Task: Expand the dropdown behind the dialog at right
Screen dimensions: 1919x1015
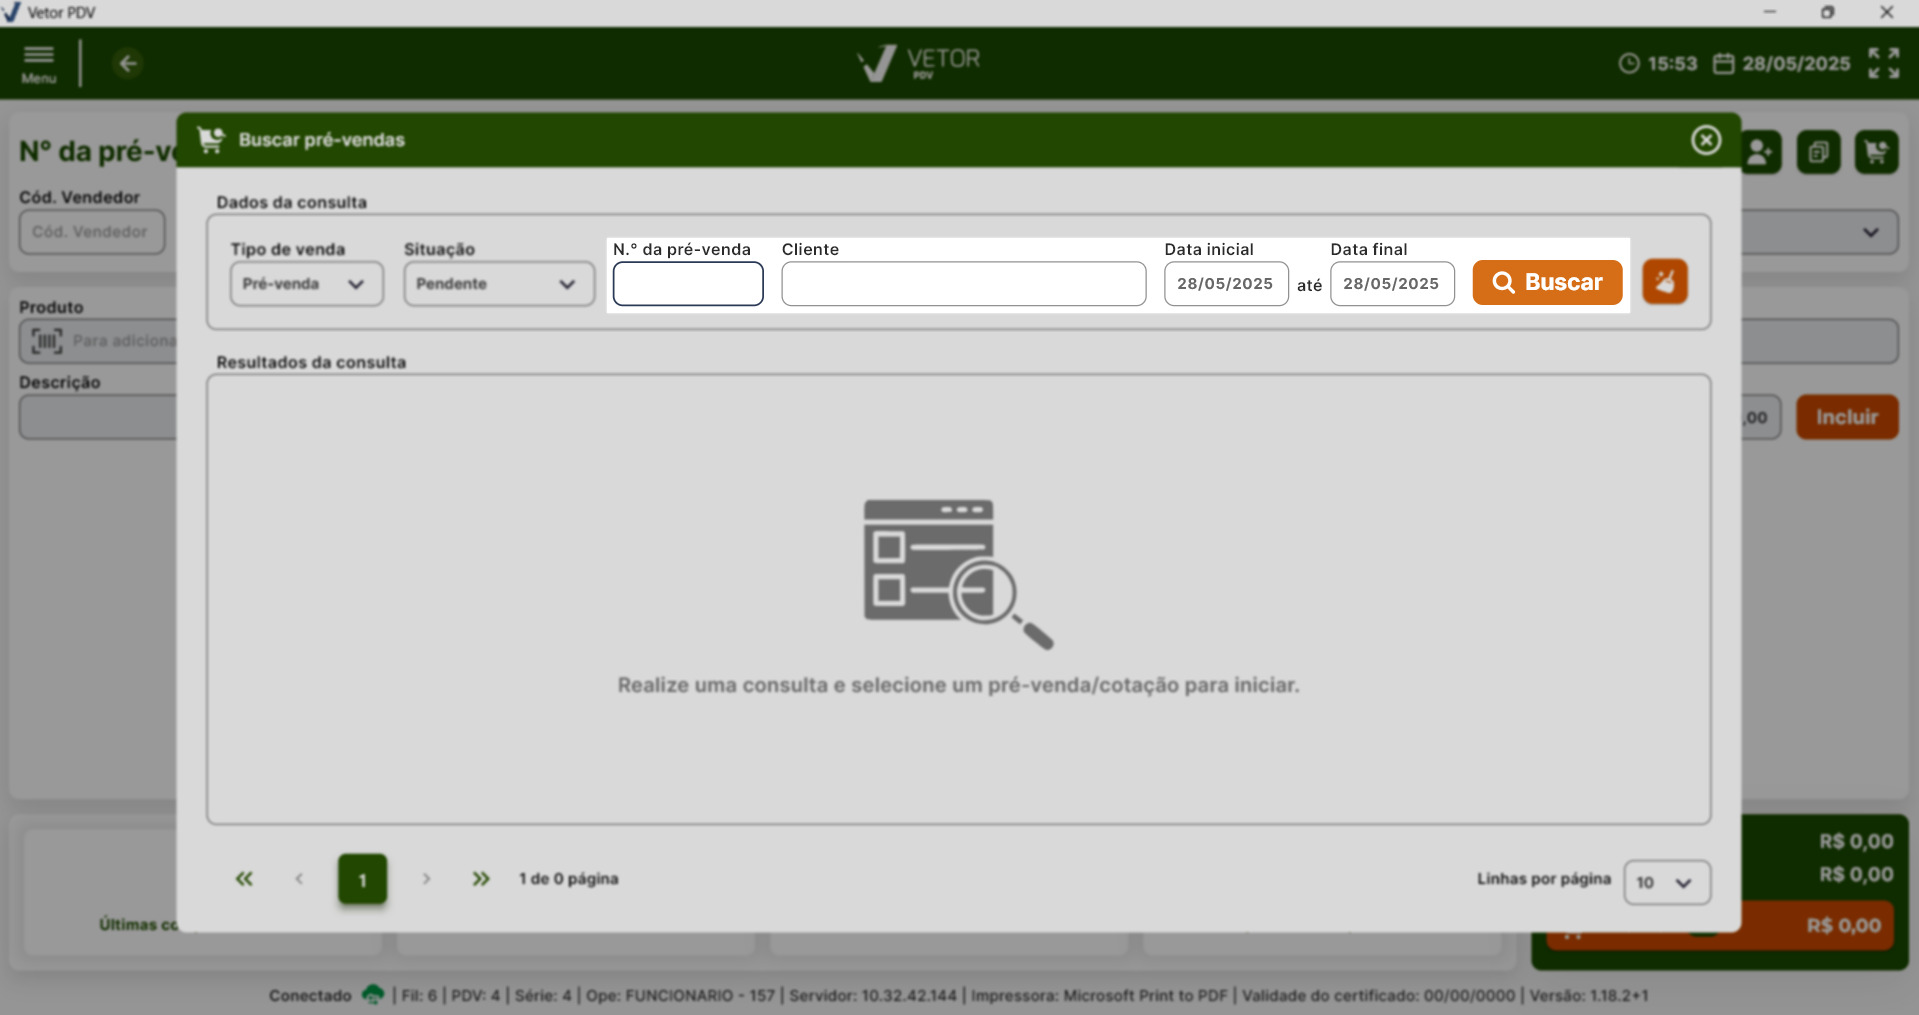Action: coord(1870,232)
